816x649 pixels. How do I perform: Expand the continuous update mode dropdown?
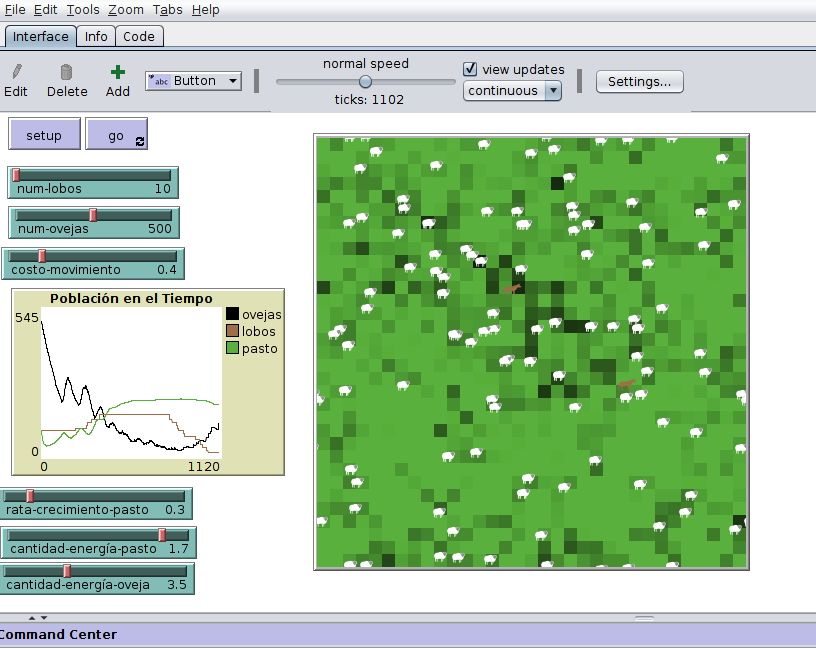click(512, 91)
